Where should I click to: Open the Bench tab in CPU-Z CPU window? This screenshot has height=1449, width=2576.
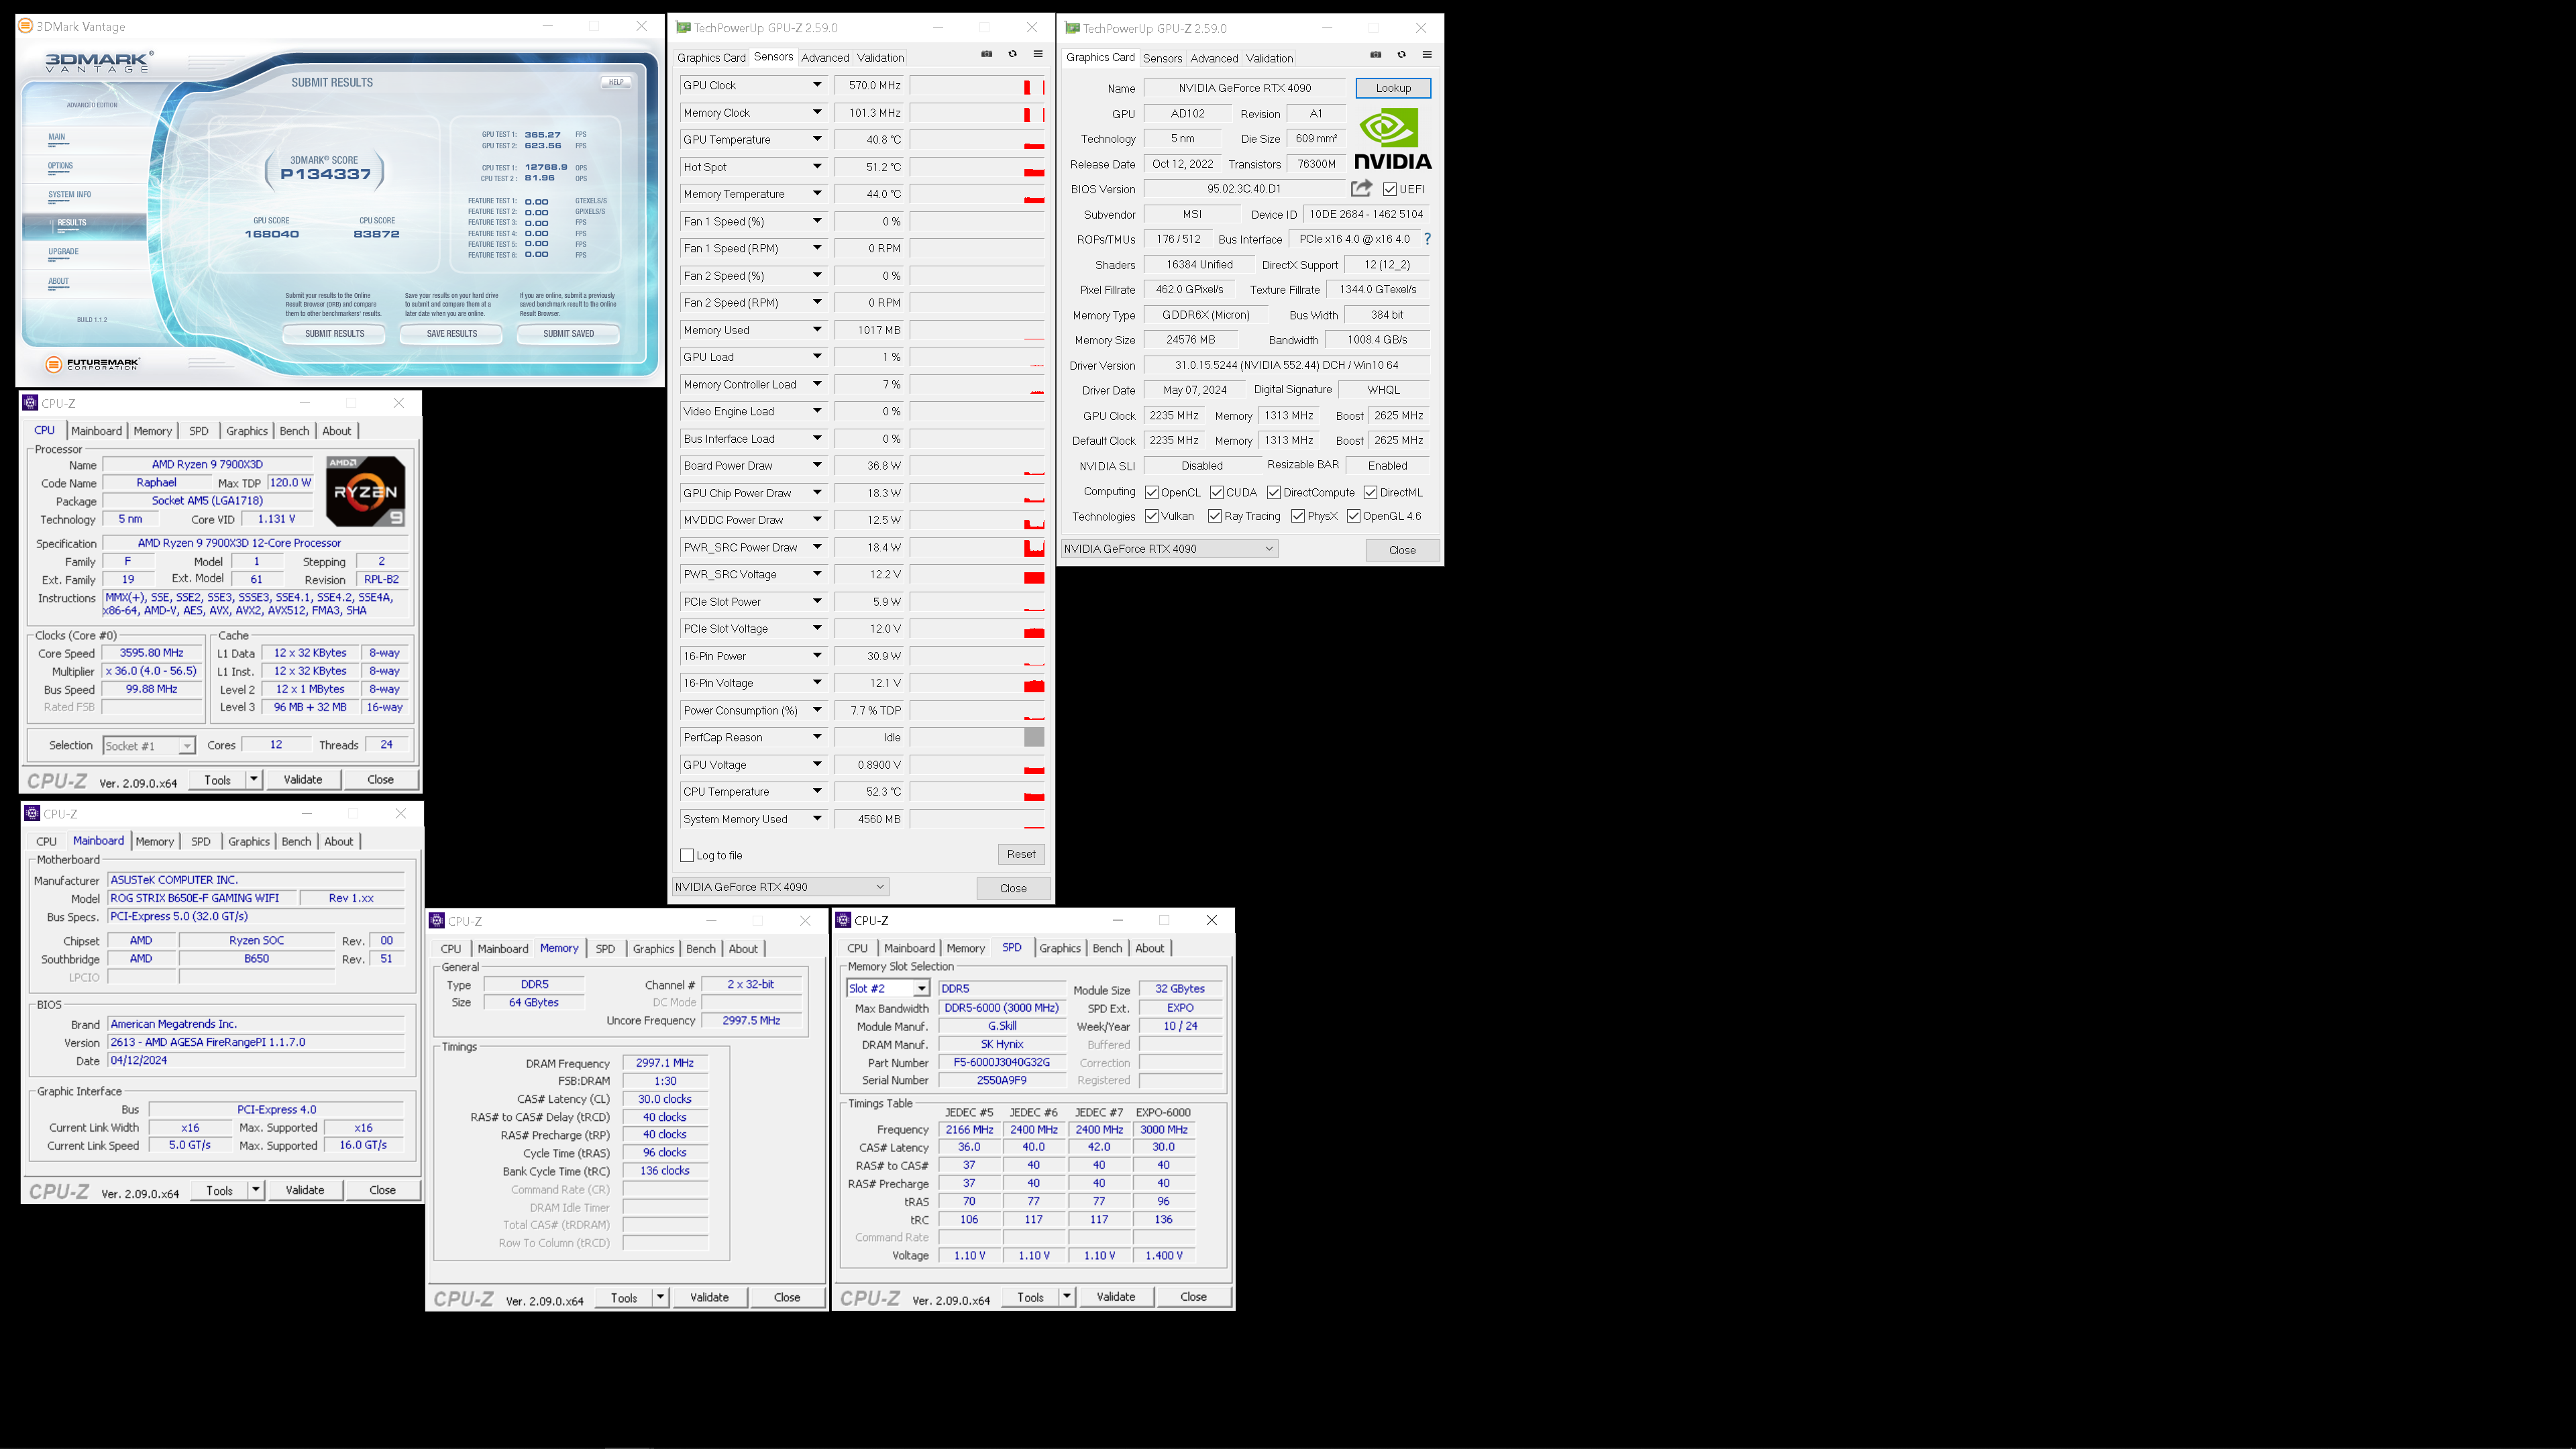pos(294,431)
